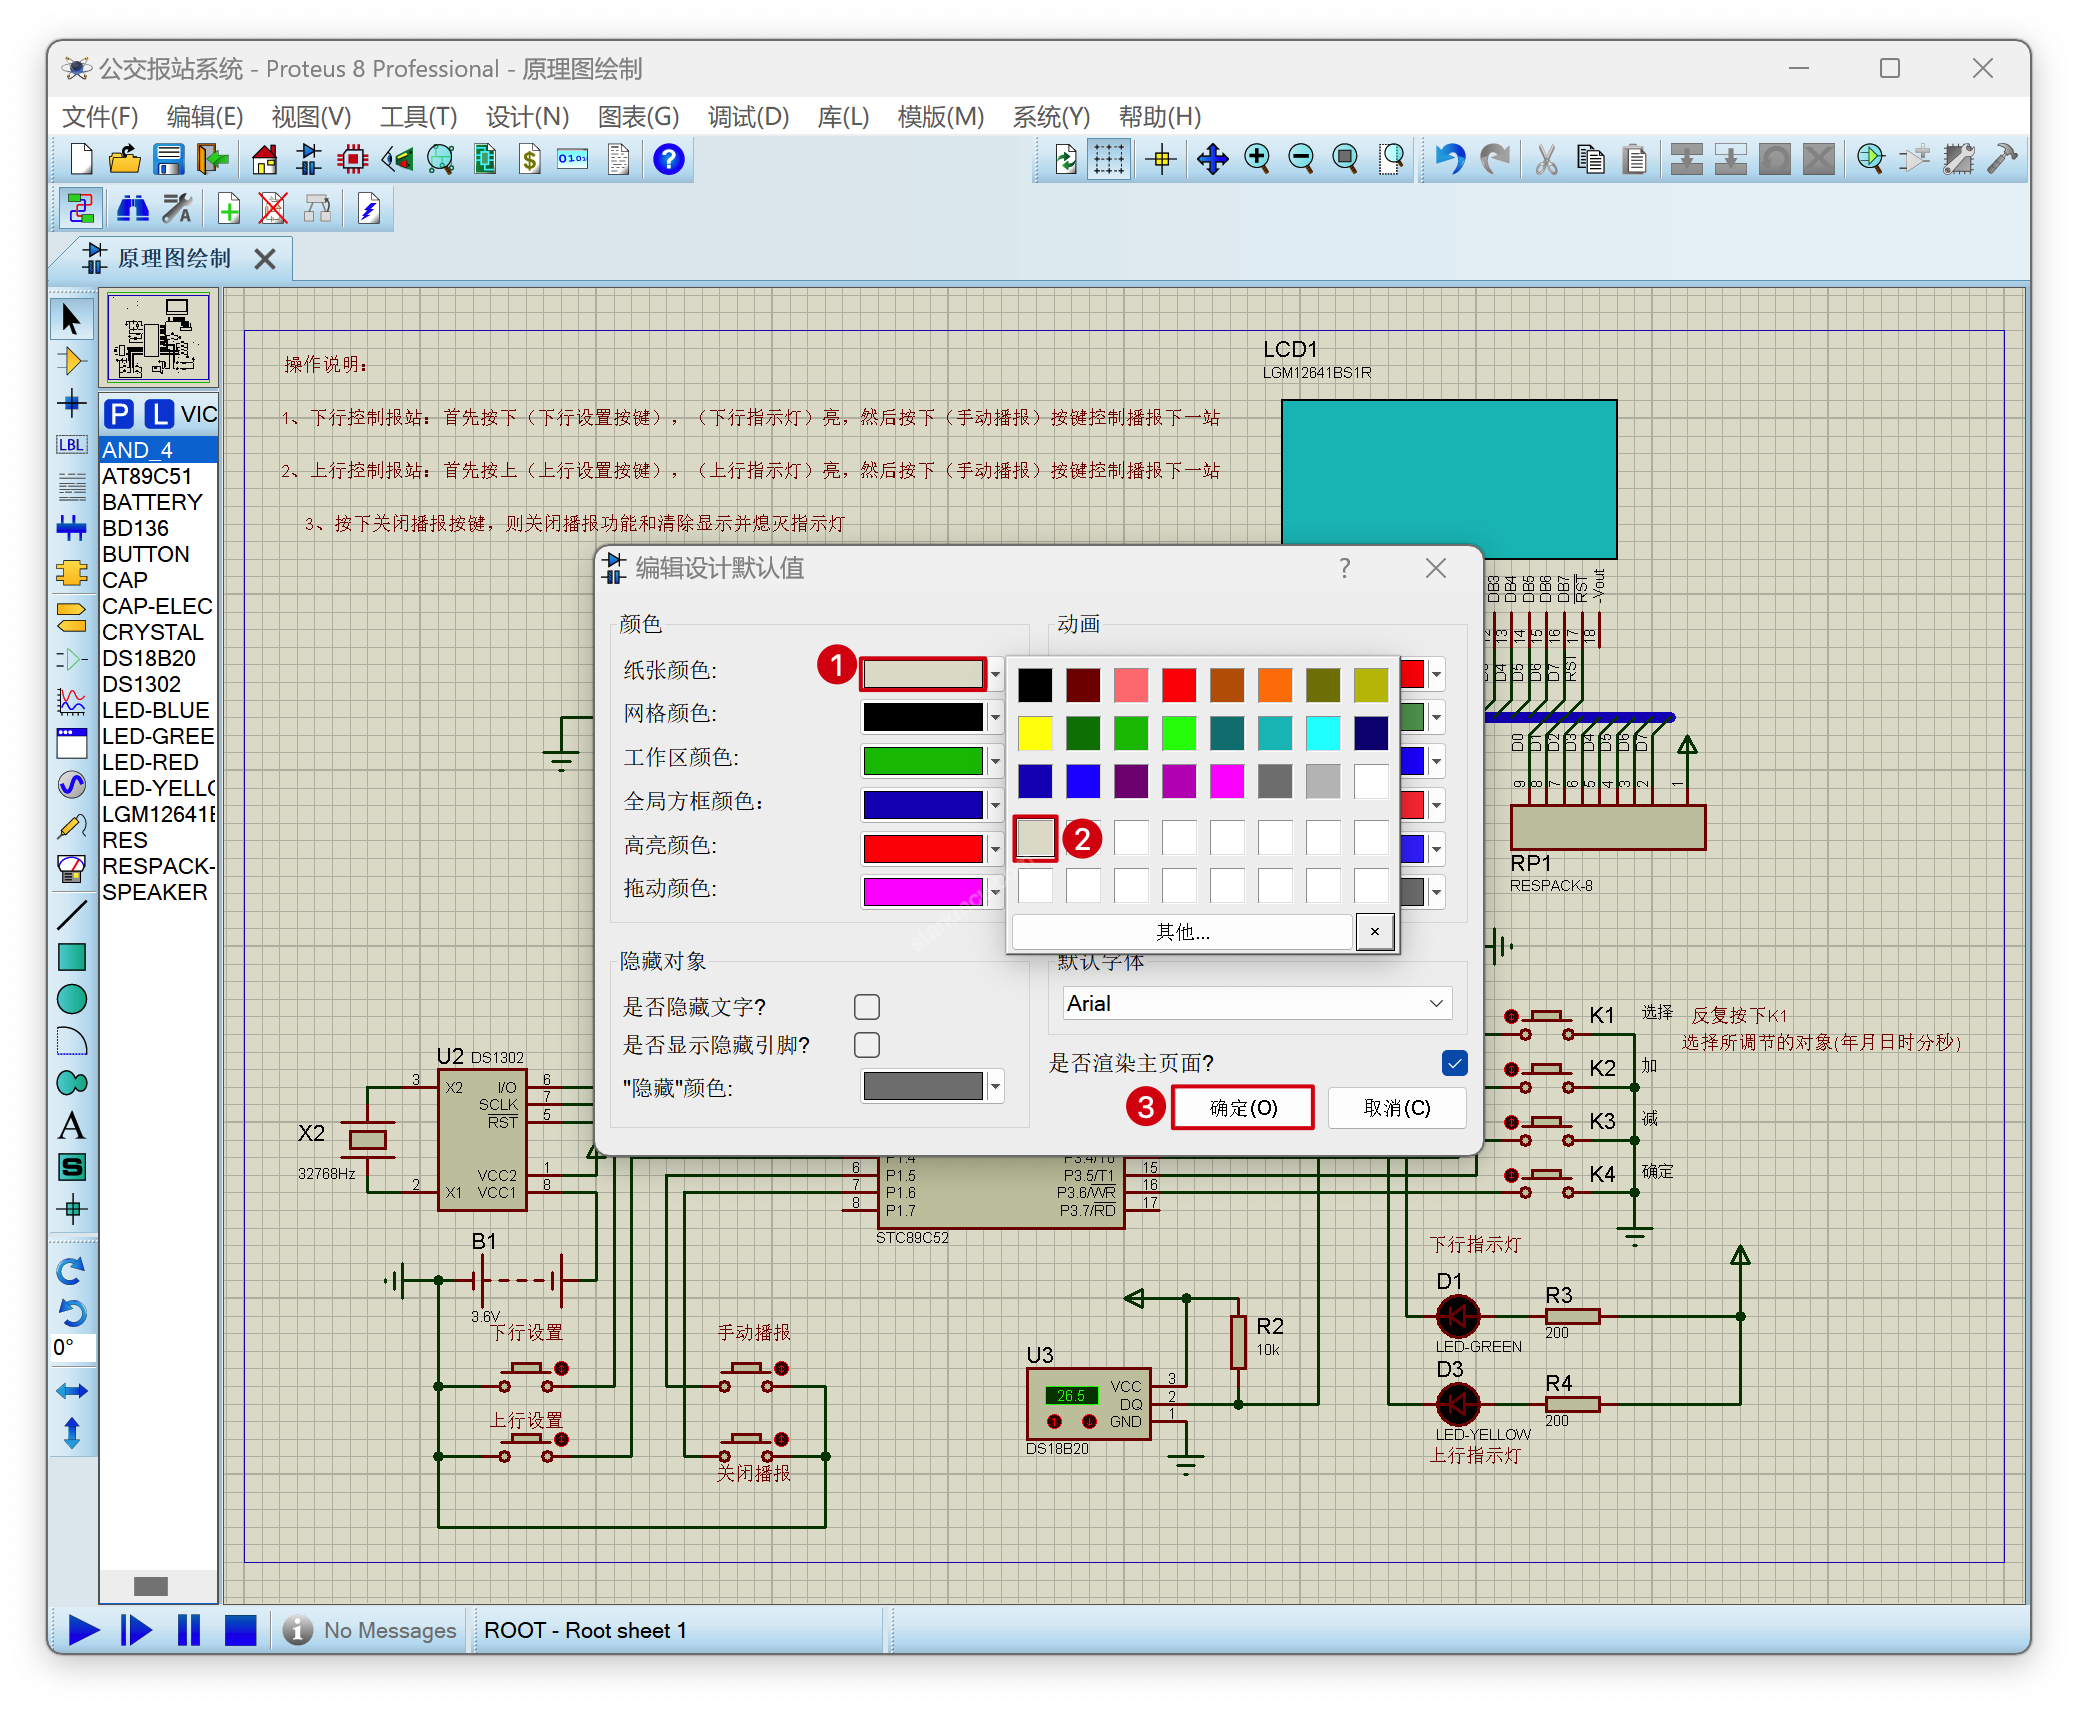The width and height of the screenshot is (2078, 1710).
Task: Open the 调试(D) menu
Action: pos(748,117)
